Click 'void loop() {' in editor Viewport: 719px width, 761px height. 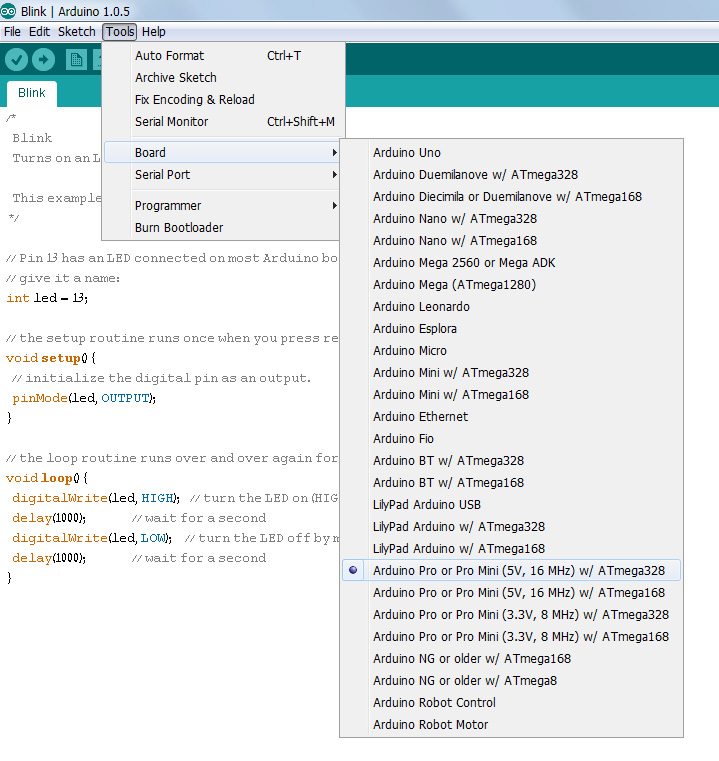(47, 478)
